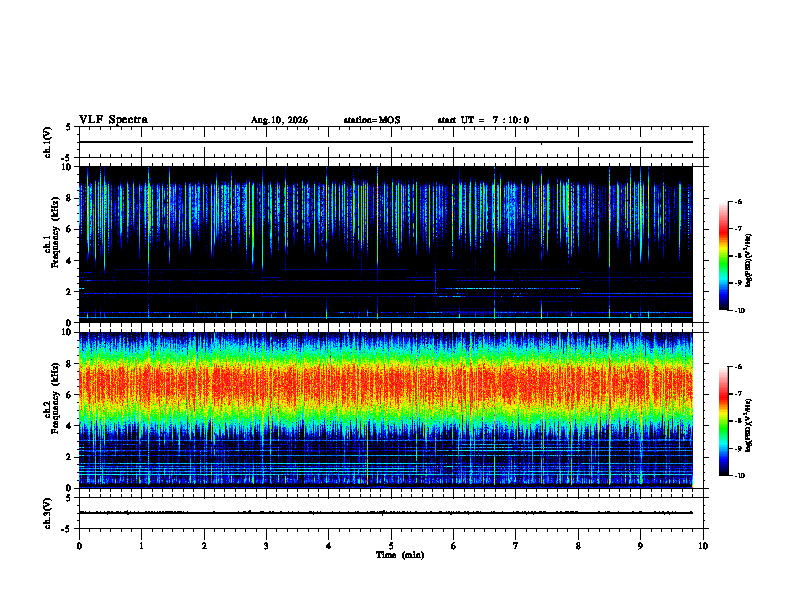Click the ch.1 spectrogram color bar
The height and width of the screenshot is (612, 792).
click(723, 256)
